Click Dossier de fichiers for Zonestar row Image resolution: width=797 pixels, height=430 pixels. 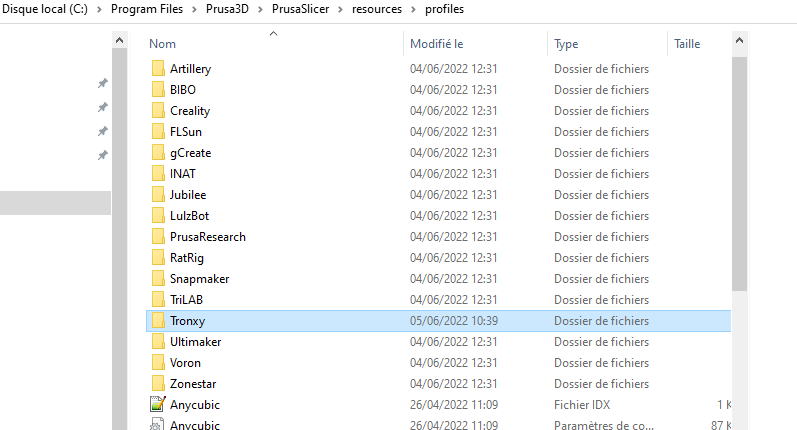[601, 384]
